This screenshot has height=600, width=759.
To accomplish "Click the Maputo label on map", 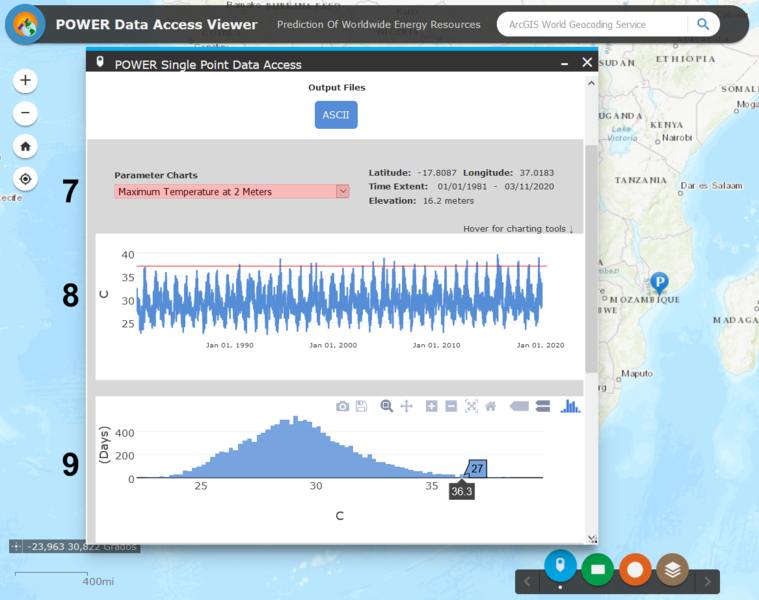I will pos(637,374).
